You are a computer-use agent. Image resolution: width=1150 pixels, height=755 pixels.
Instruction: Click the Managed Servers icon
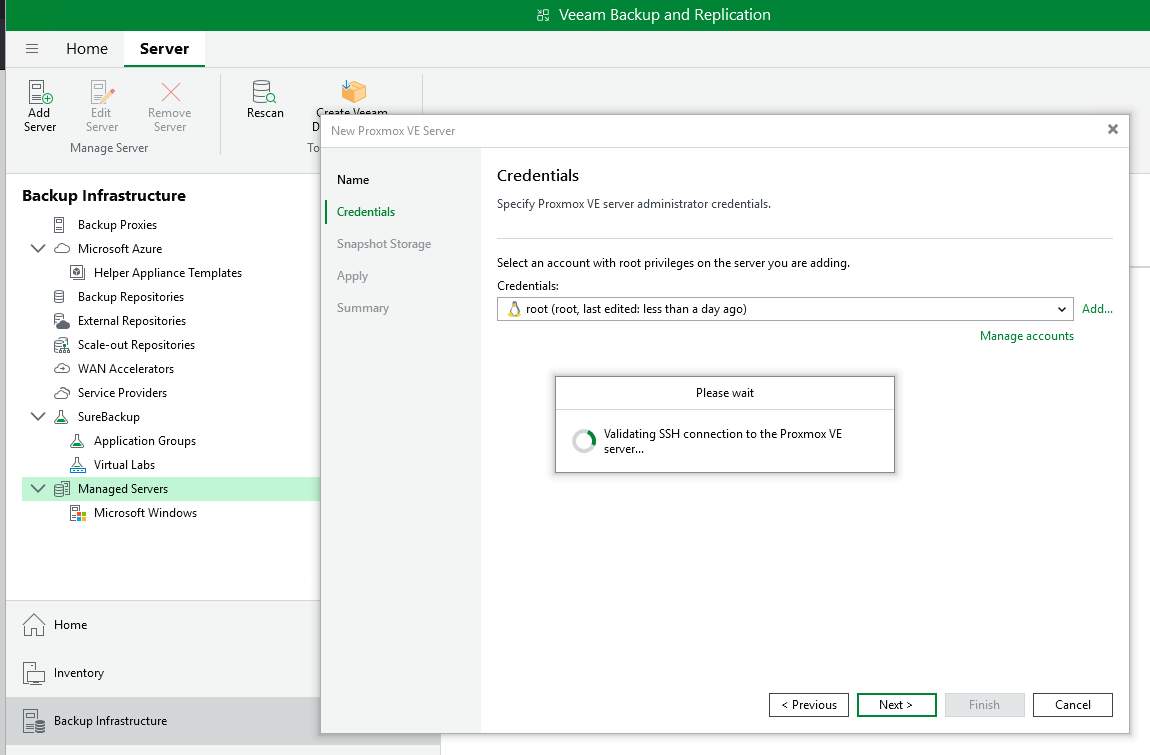tap(62, 489)
